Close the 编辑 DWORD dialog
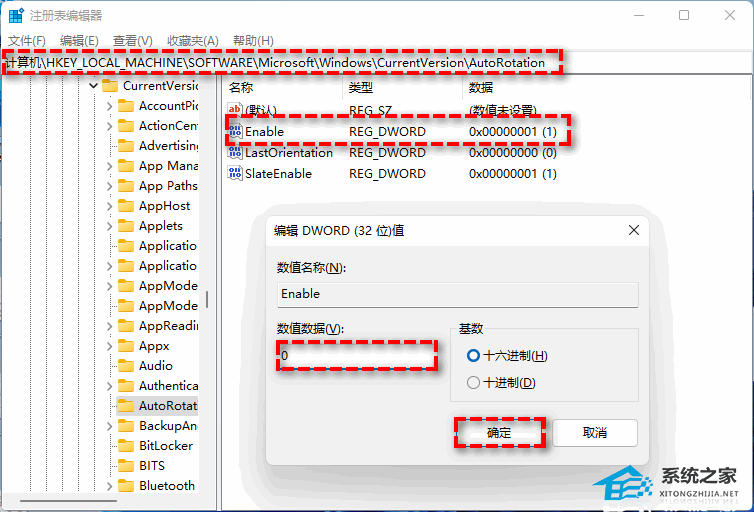Image resolution: width=754 pixels, height=512 pixels. point(634,230)
